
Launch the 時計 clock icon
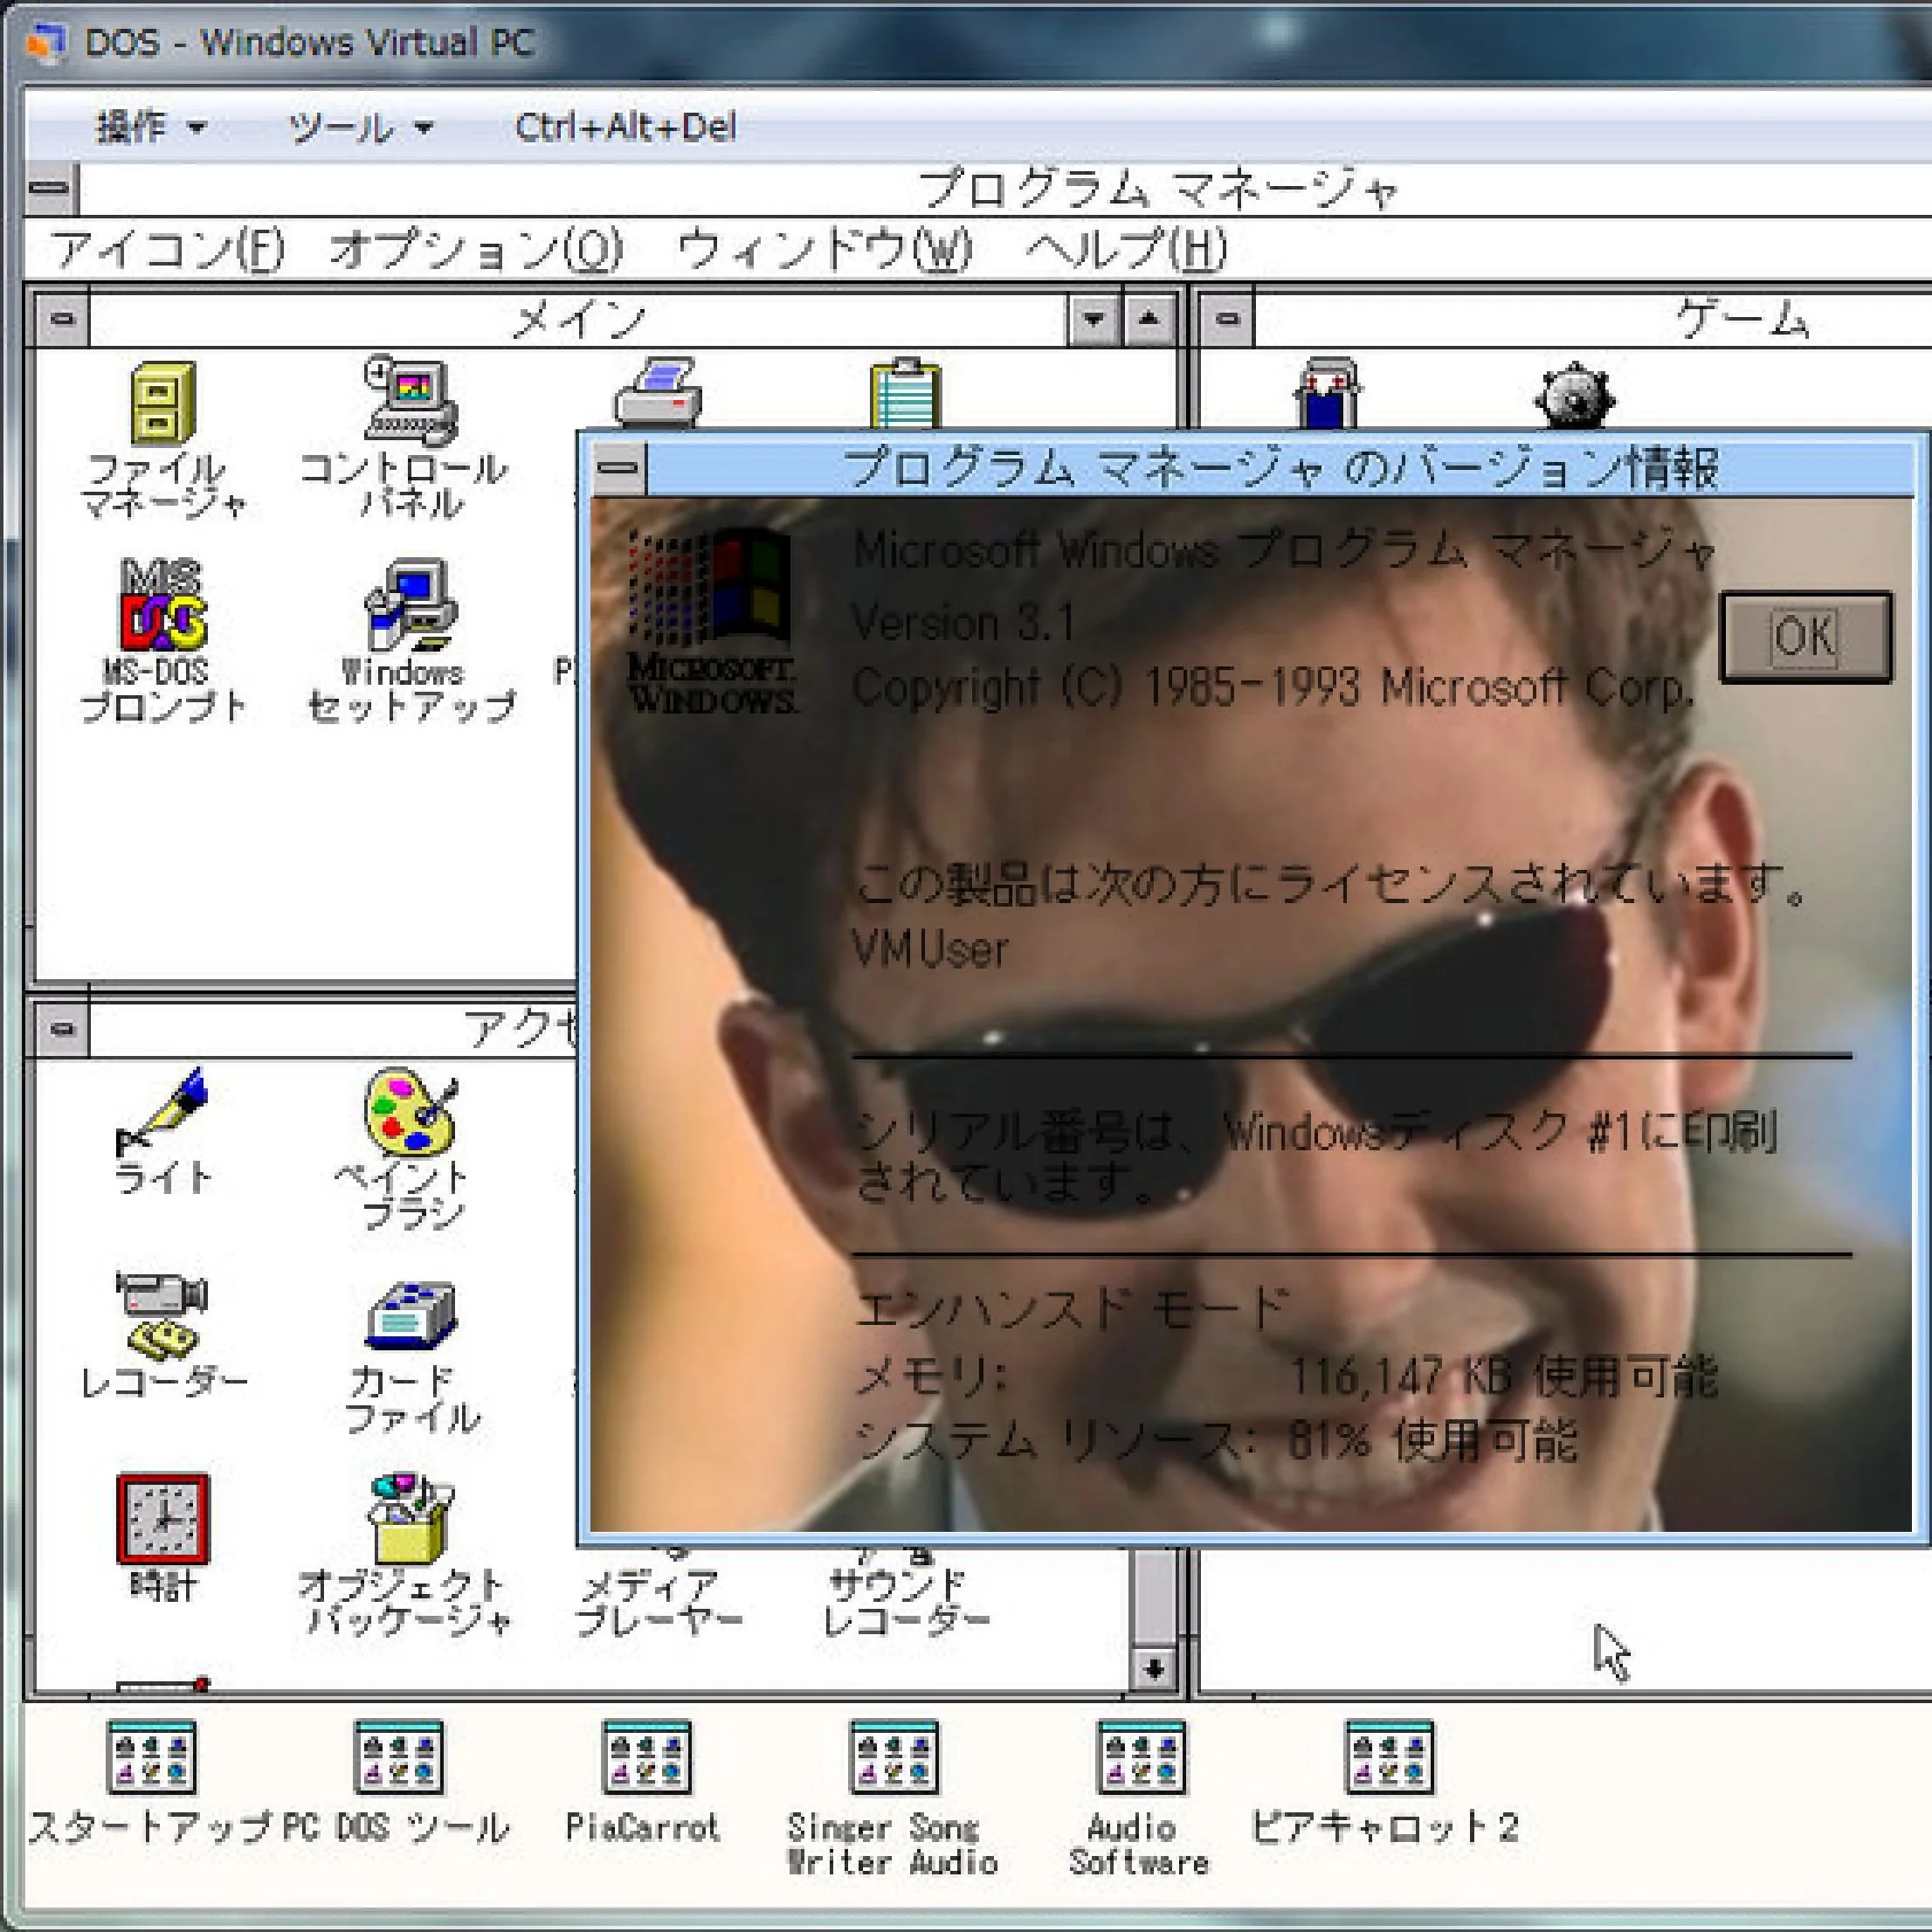coord(163,1518)
